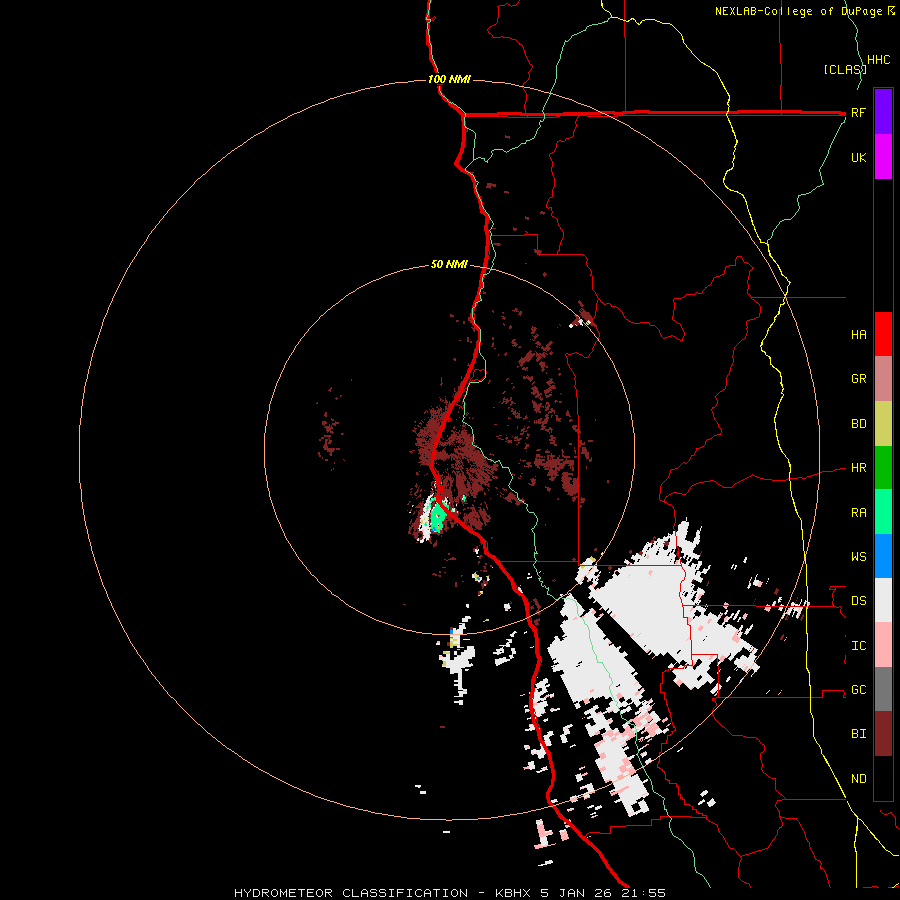Click the BD legend label
Screen dimensions: 900x900
click(859, 424)
